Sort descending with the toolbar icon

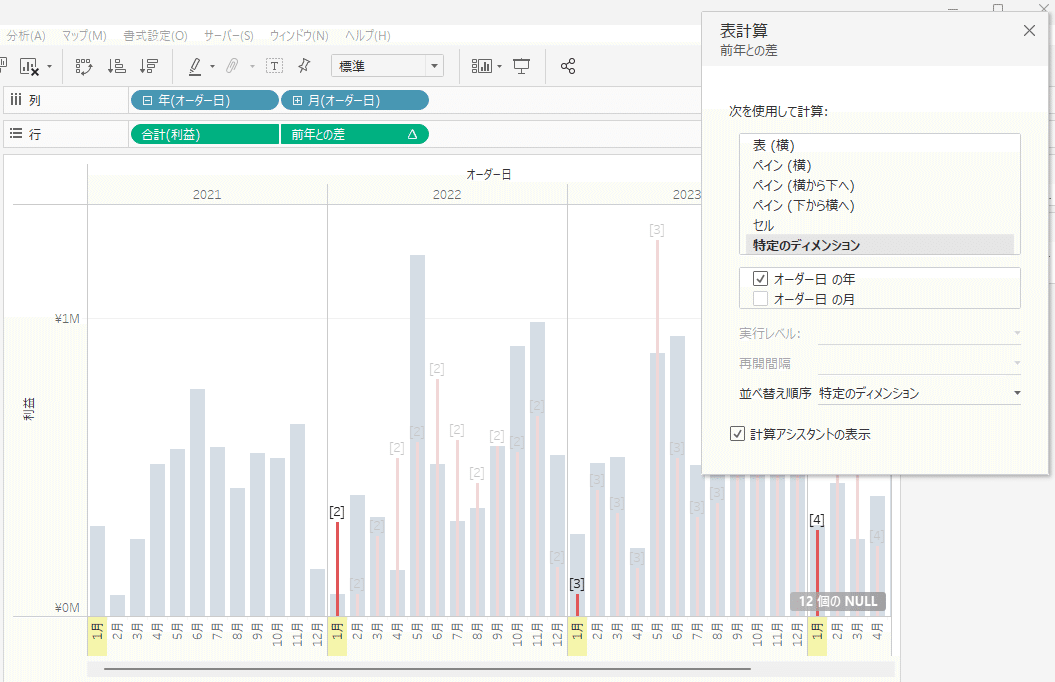(149, 66)
